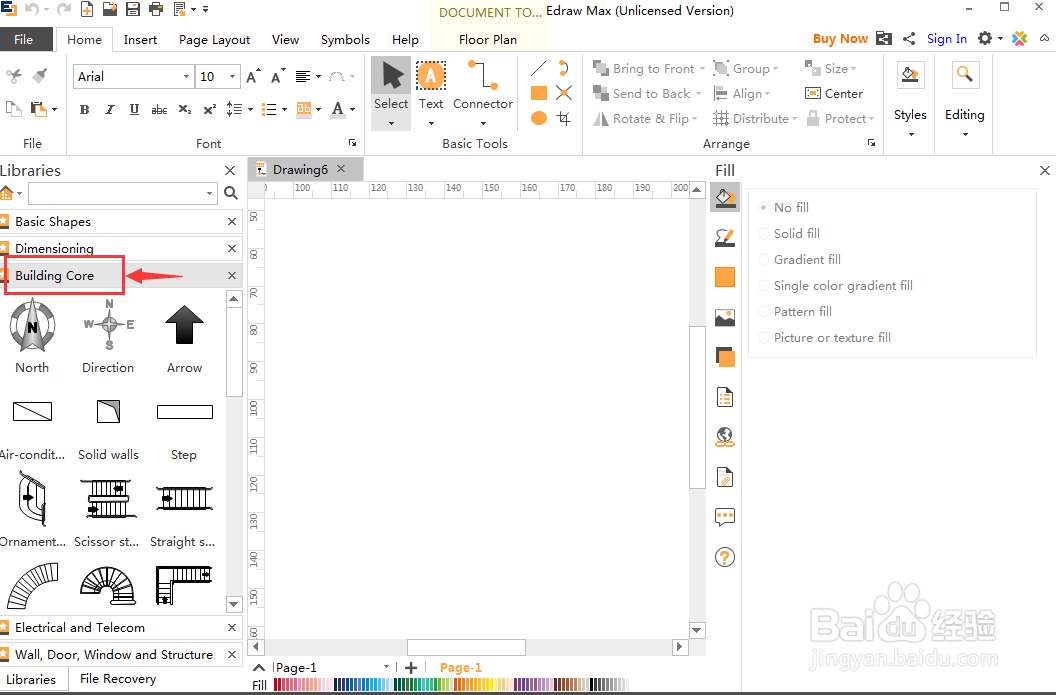Decrease font size with smaller A icon
The height and width of the screenshot is (695, 1056).
277,77
